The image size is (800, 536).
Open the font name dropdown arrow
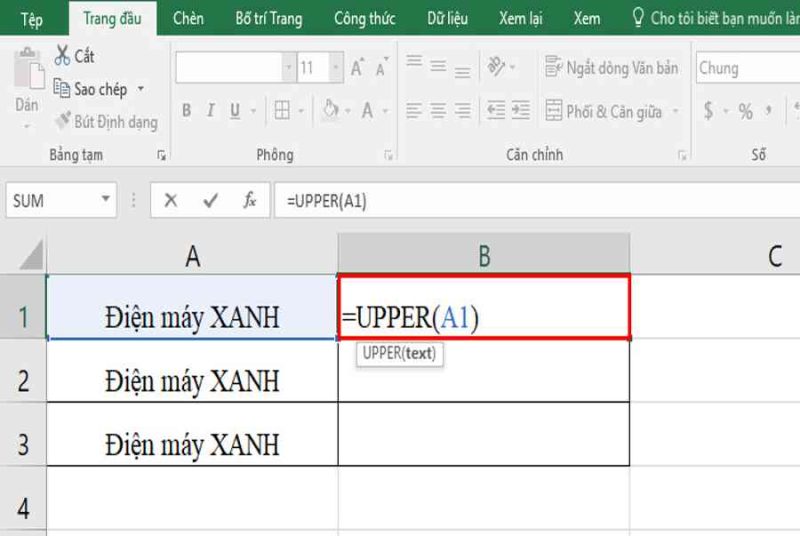pos(289,67)
